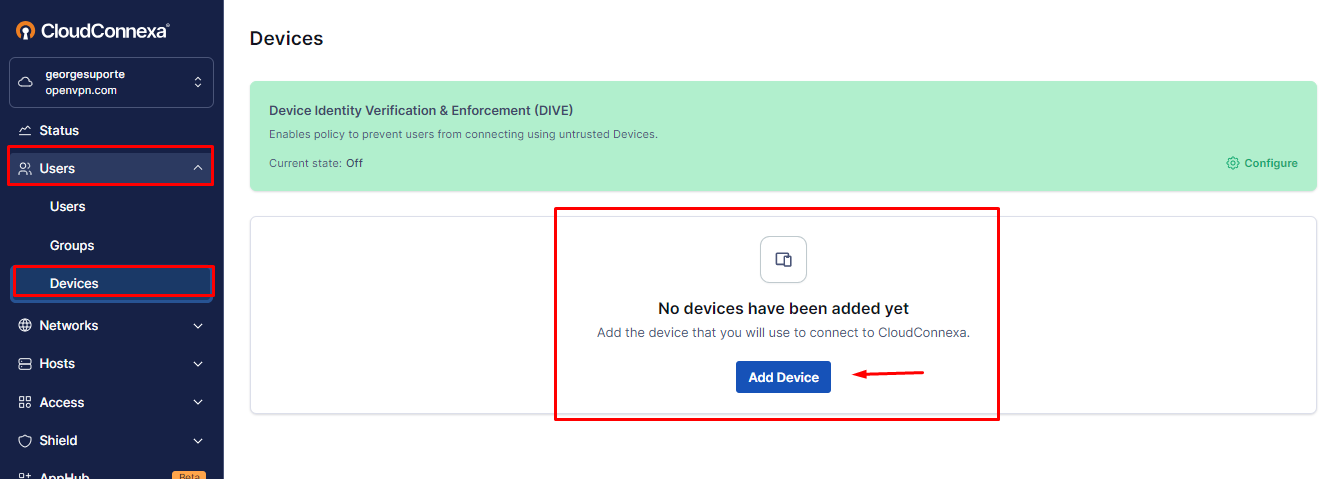Click the Add Device button
This screenshot has height=479, width=1321.
[x=783, y=377]
